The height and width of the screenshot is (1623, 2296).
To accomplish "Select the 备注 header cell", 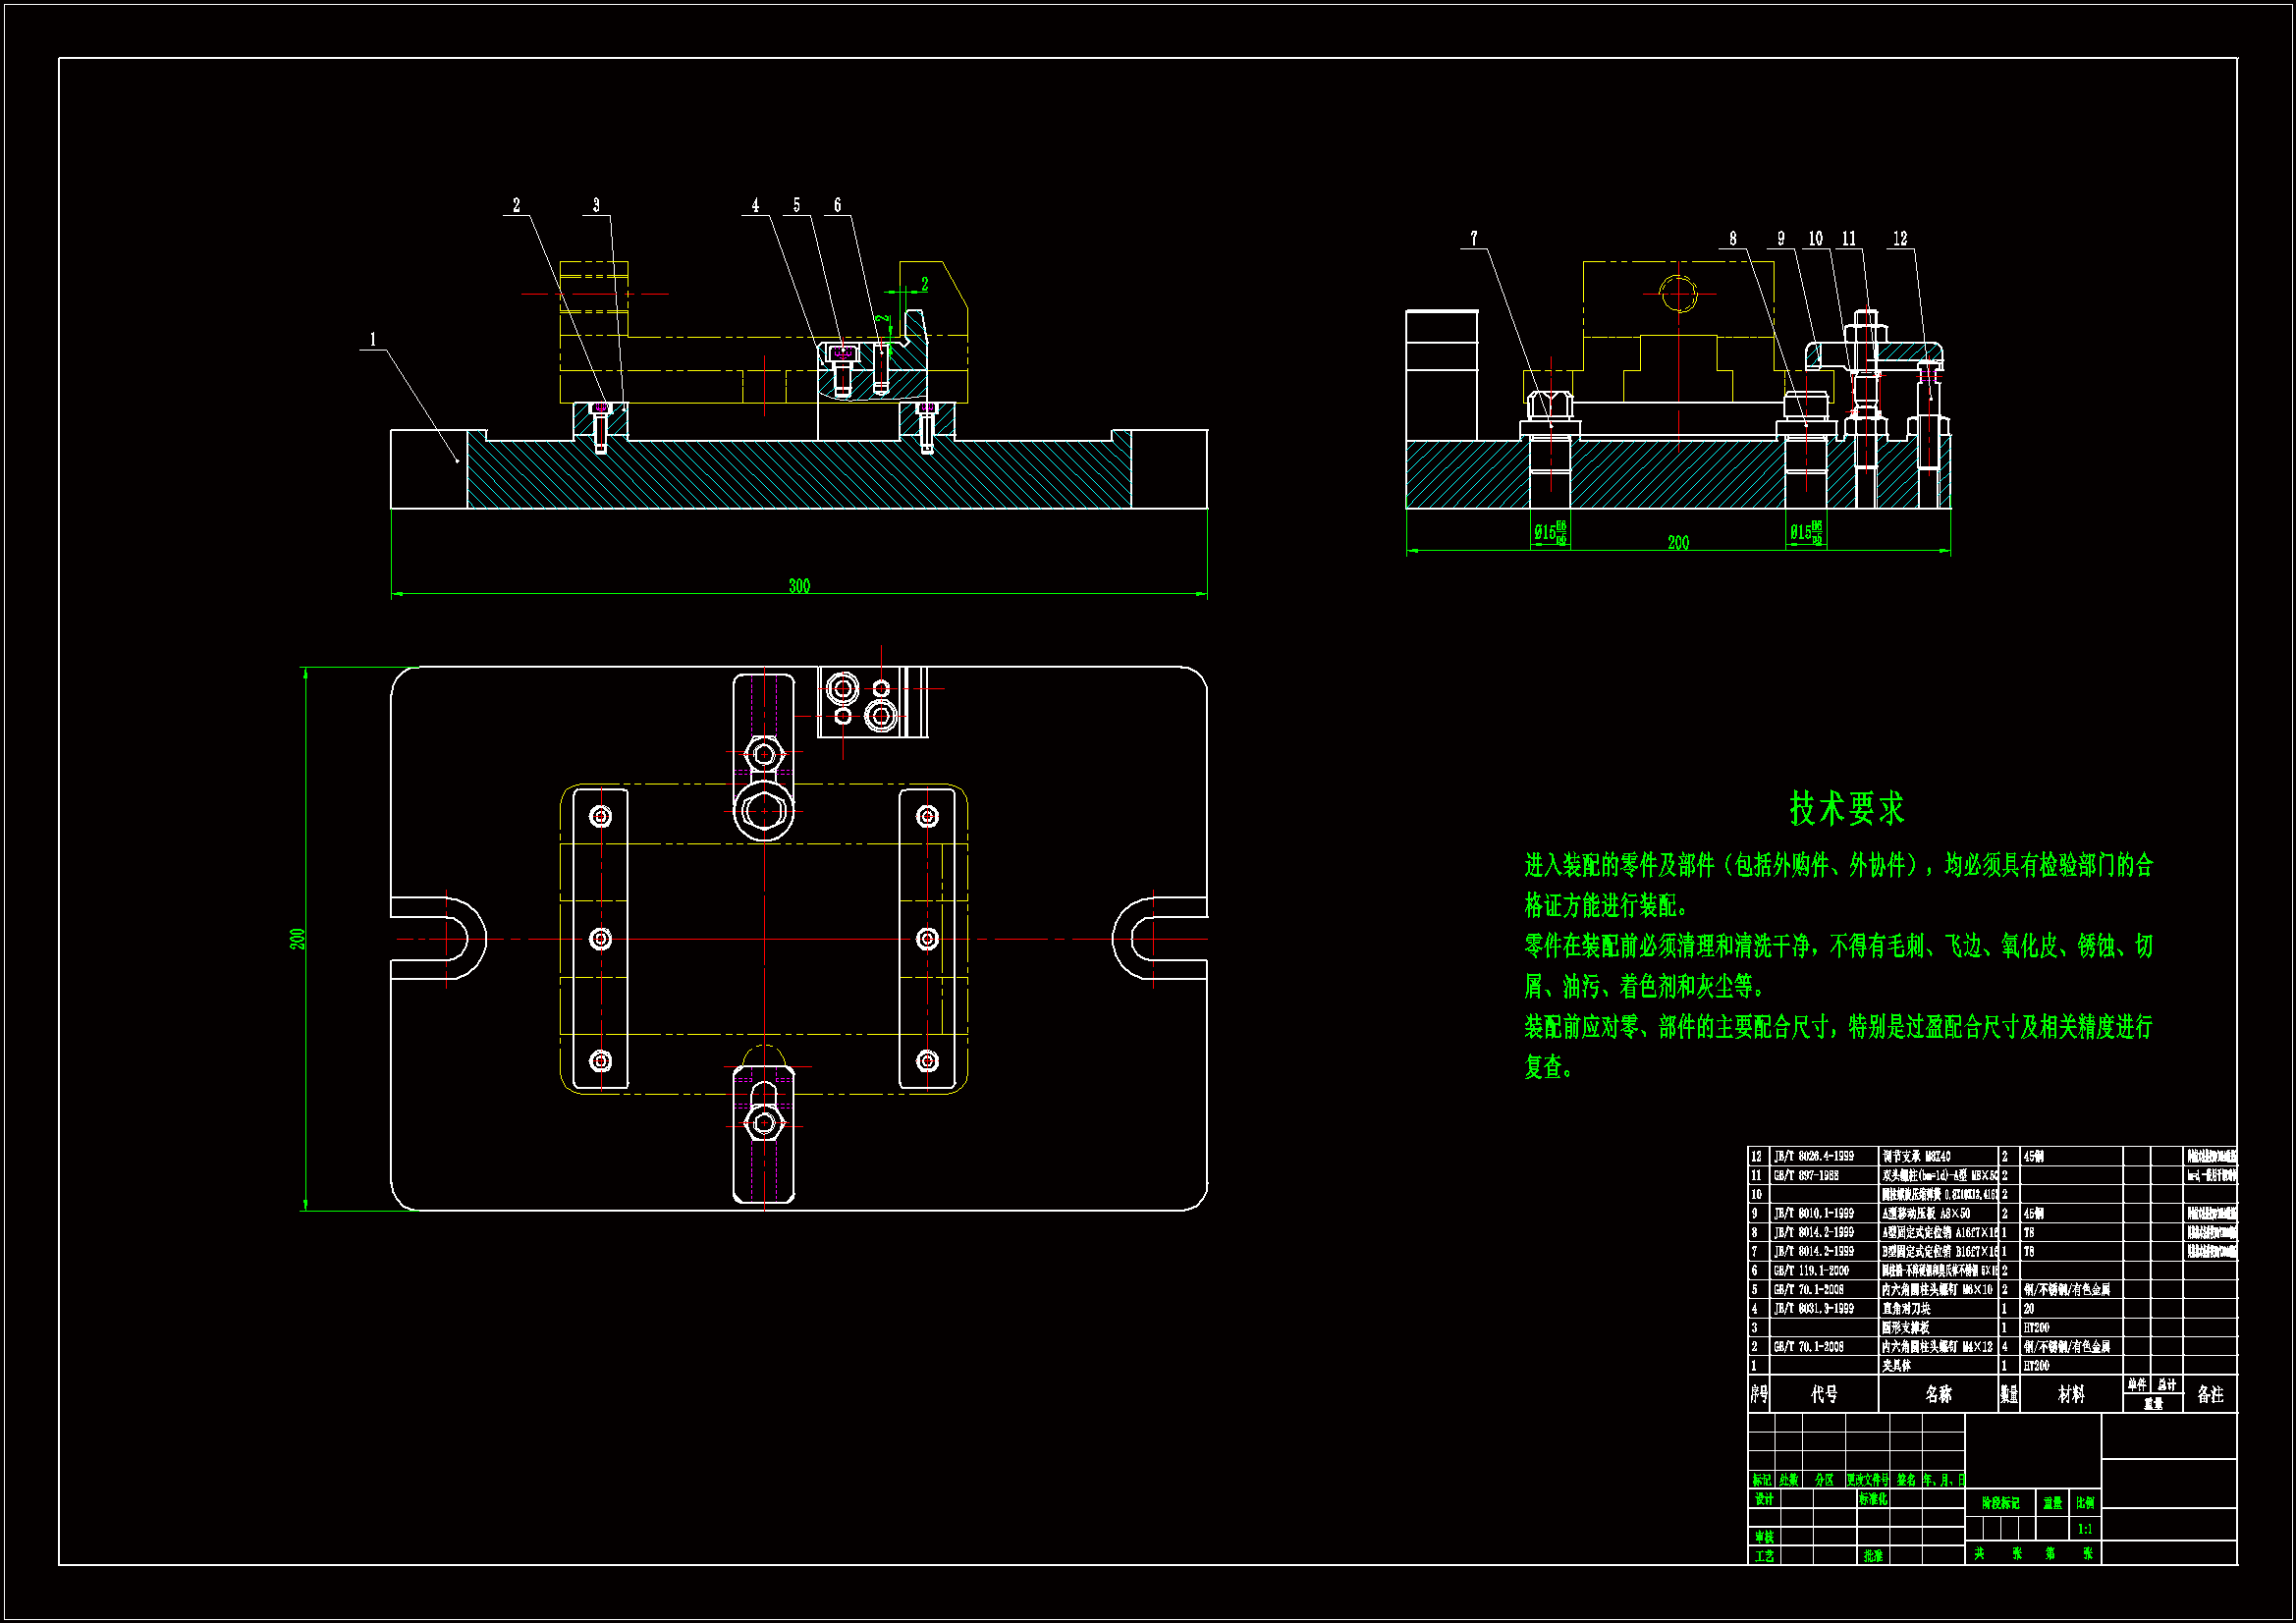I will point(2210,1394).
